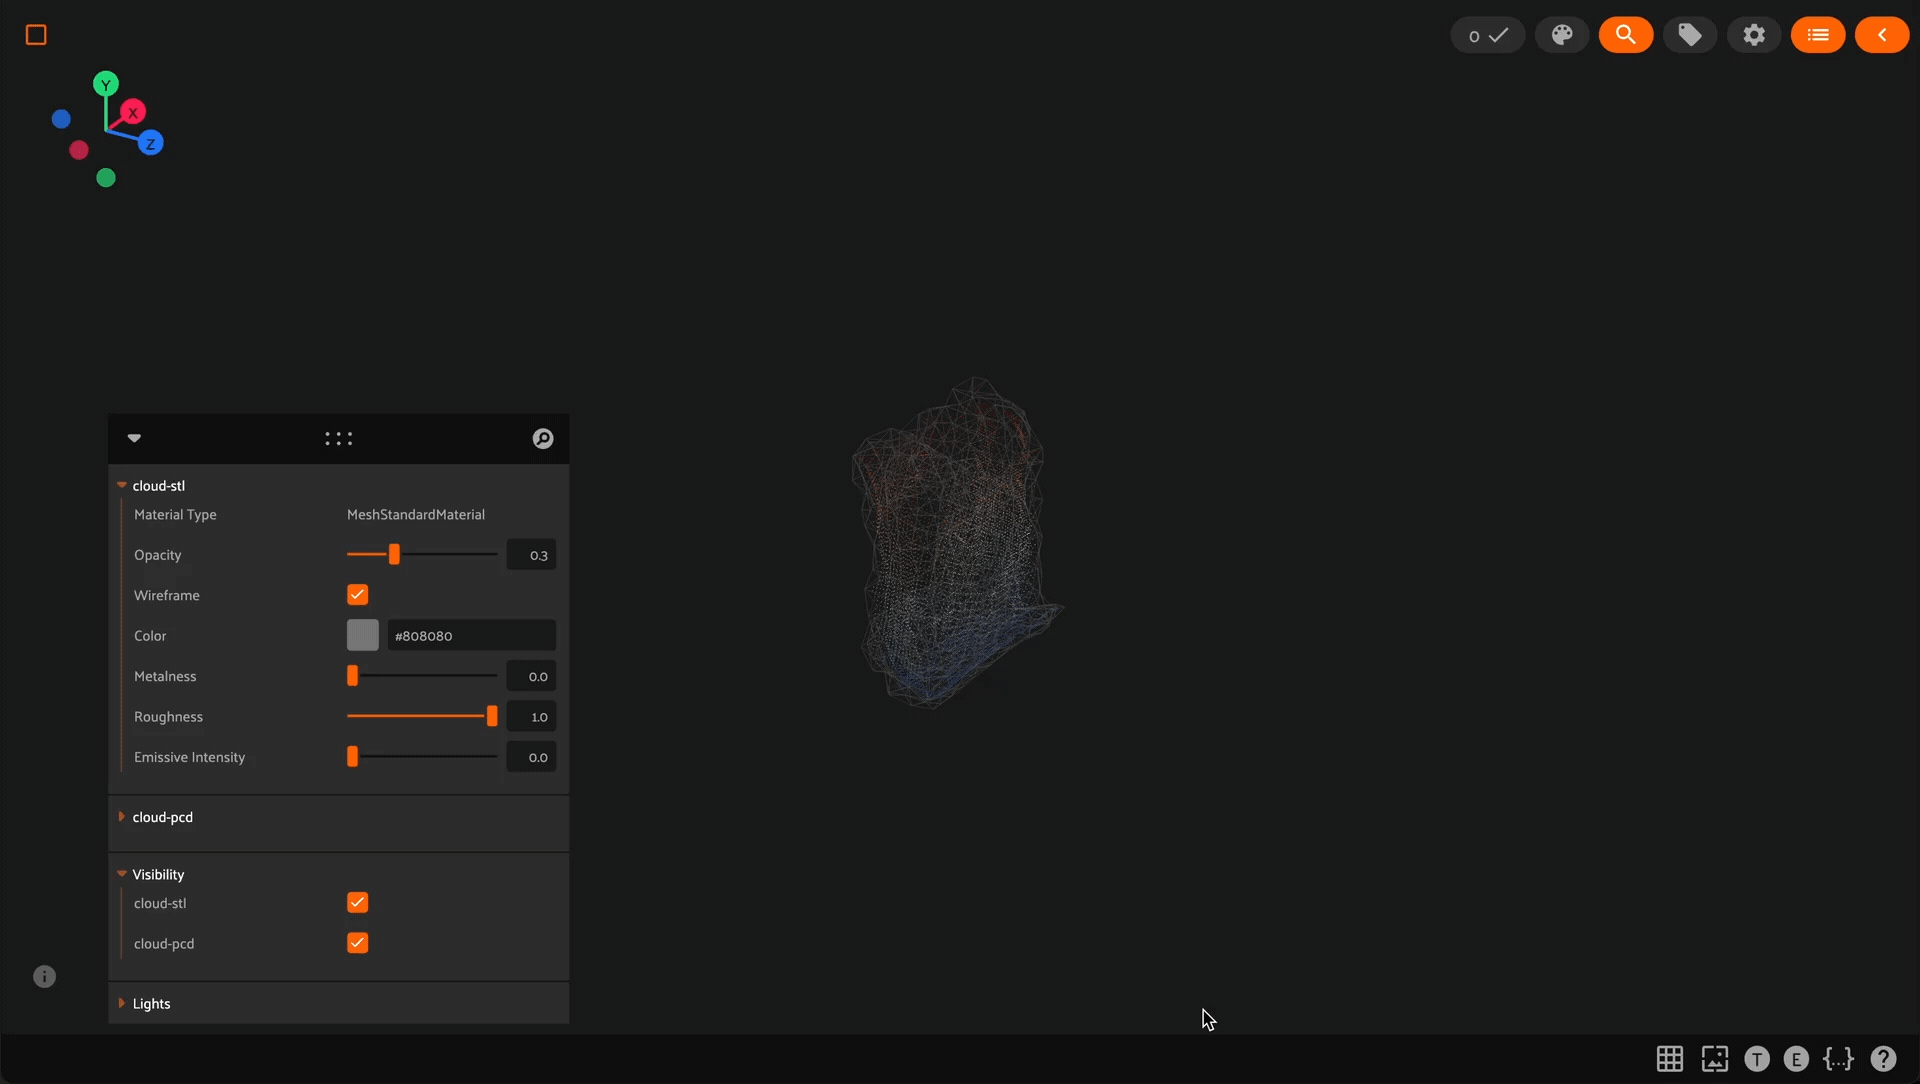Collapse the cloud-stl section
Screen dimensions: 1920x1084
(x=120, y=485)
